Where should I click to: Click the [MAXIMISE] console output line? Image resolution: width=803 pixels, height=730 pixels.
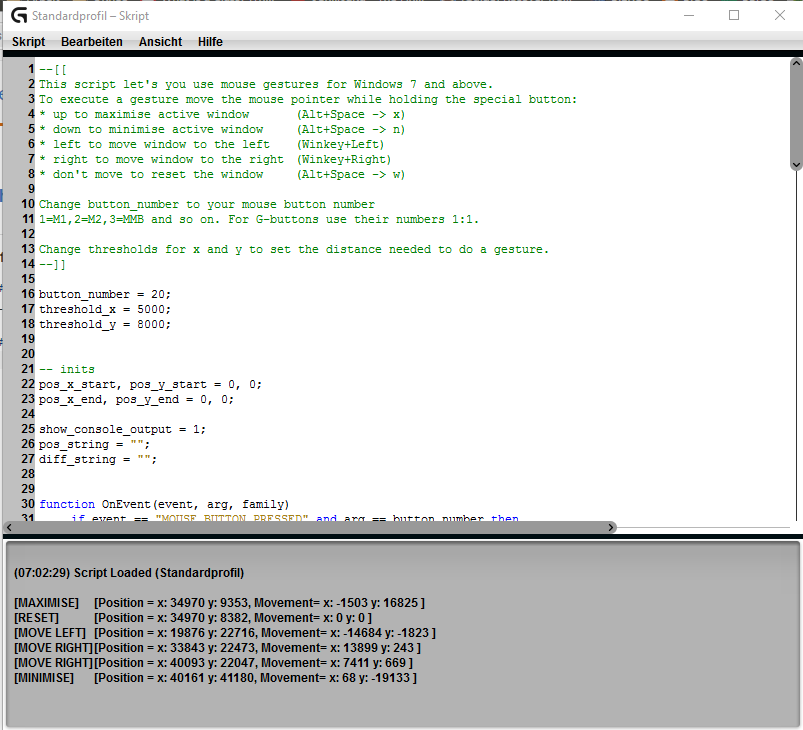pyautogui.click(x=219, y=603)
